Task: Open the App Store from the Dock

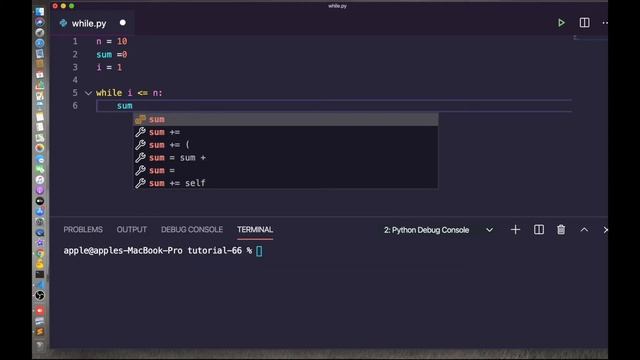Action: click(40, 211)
